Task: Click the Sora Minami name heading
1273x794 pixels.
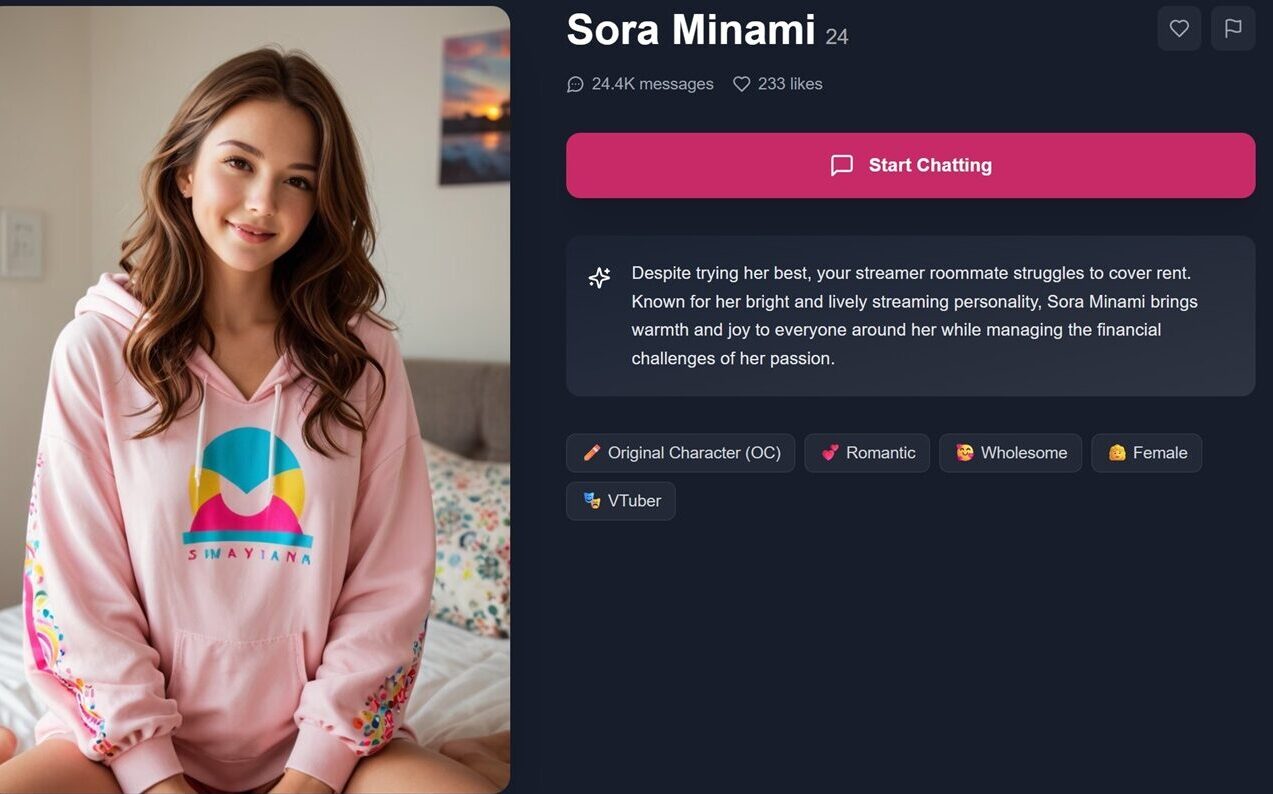Action: [691, 31]
